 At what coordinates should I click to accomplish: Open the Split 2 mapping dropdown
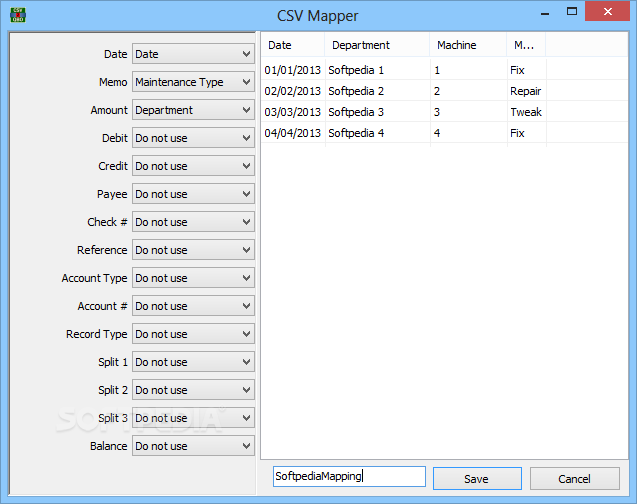(193, 390)
